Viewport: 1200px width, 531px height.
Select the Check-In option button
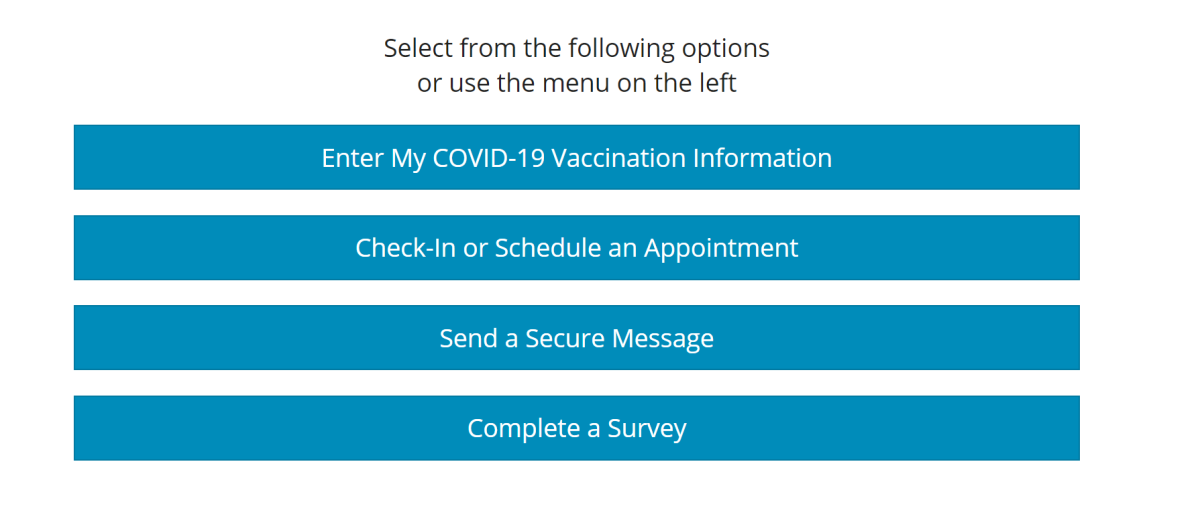(x=576, y=248)
